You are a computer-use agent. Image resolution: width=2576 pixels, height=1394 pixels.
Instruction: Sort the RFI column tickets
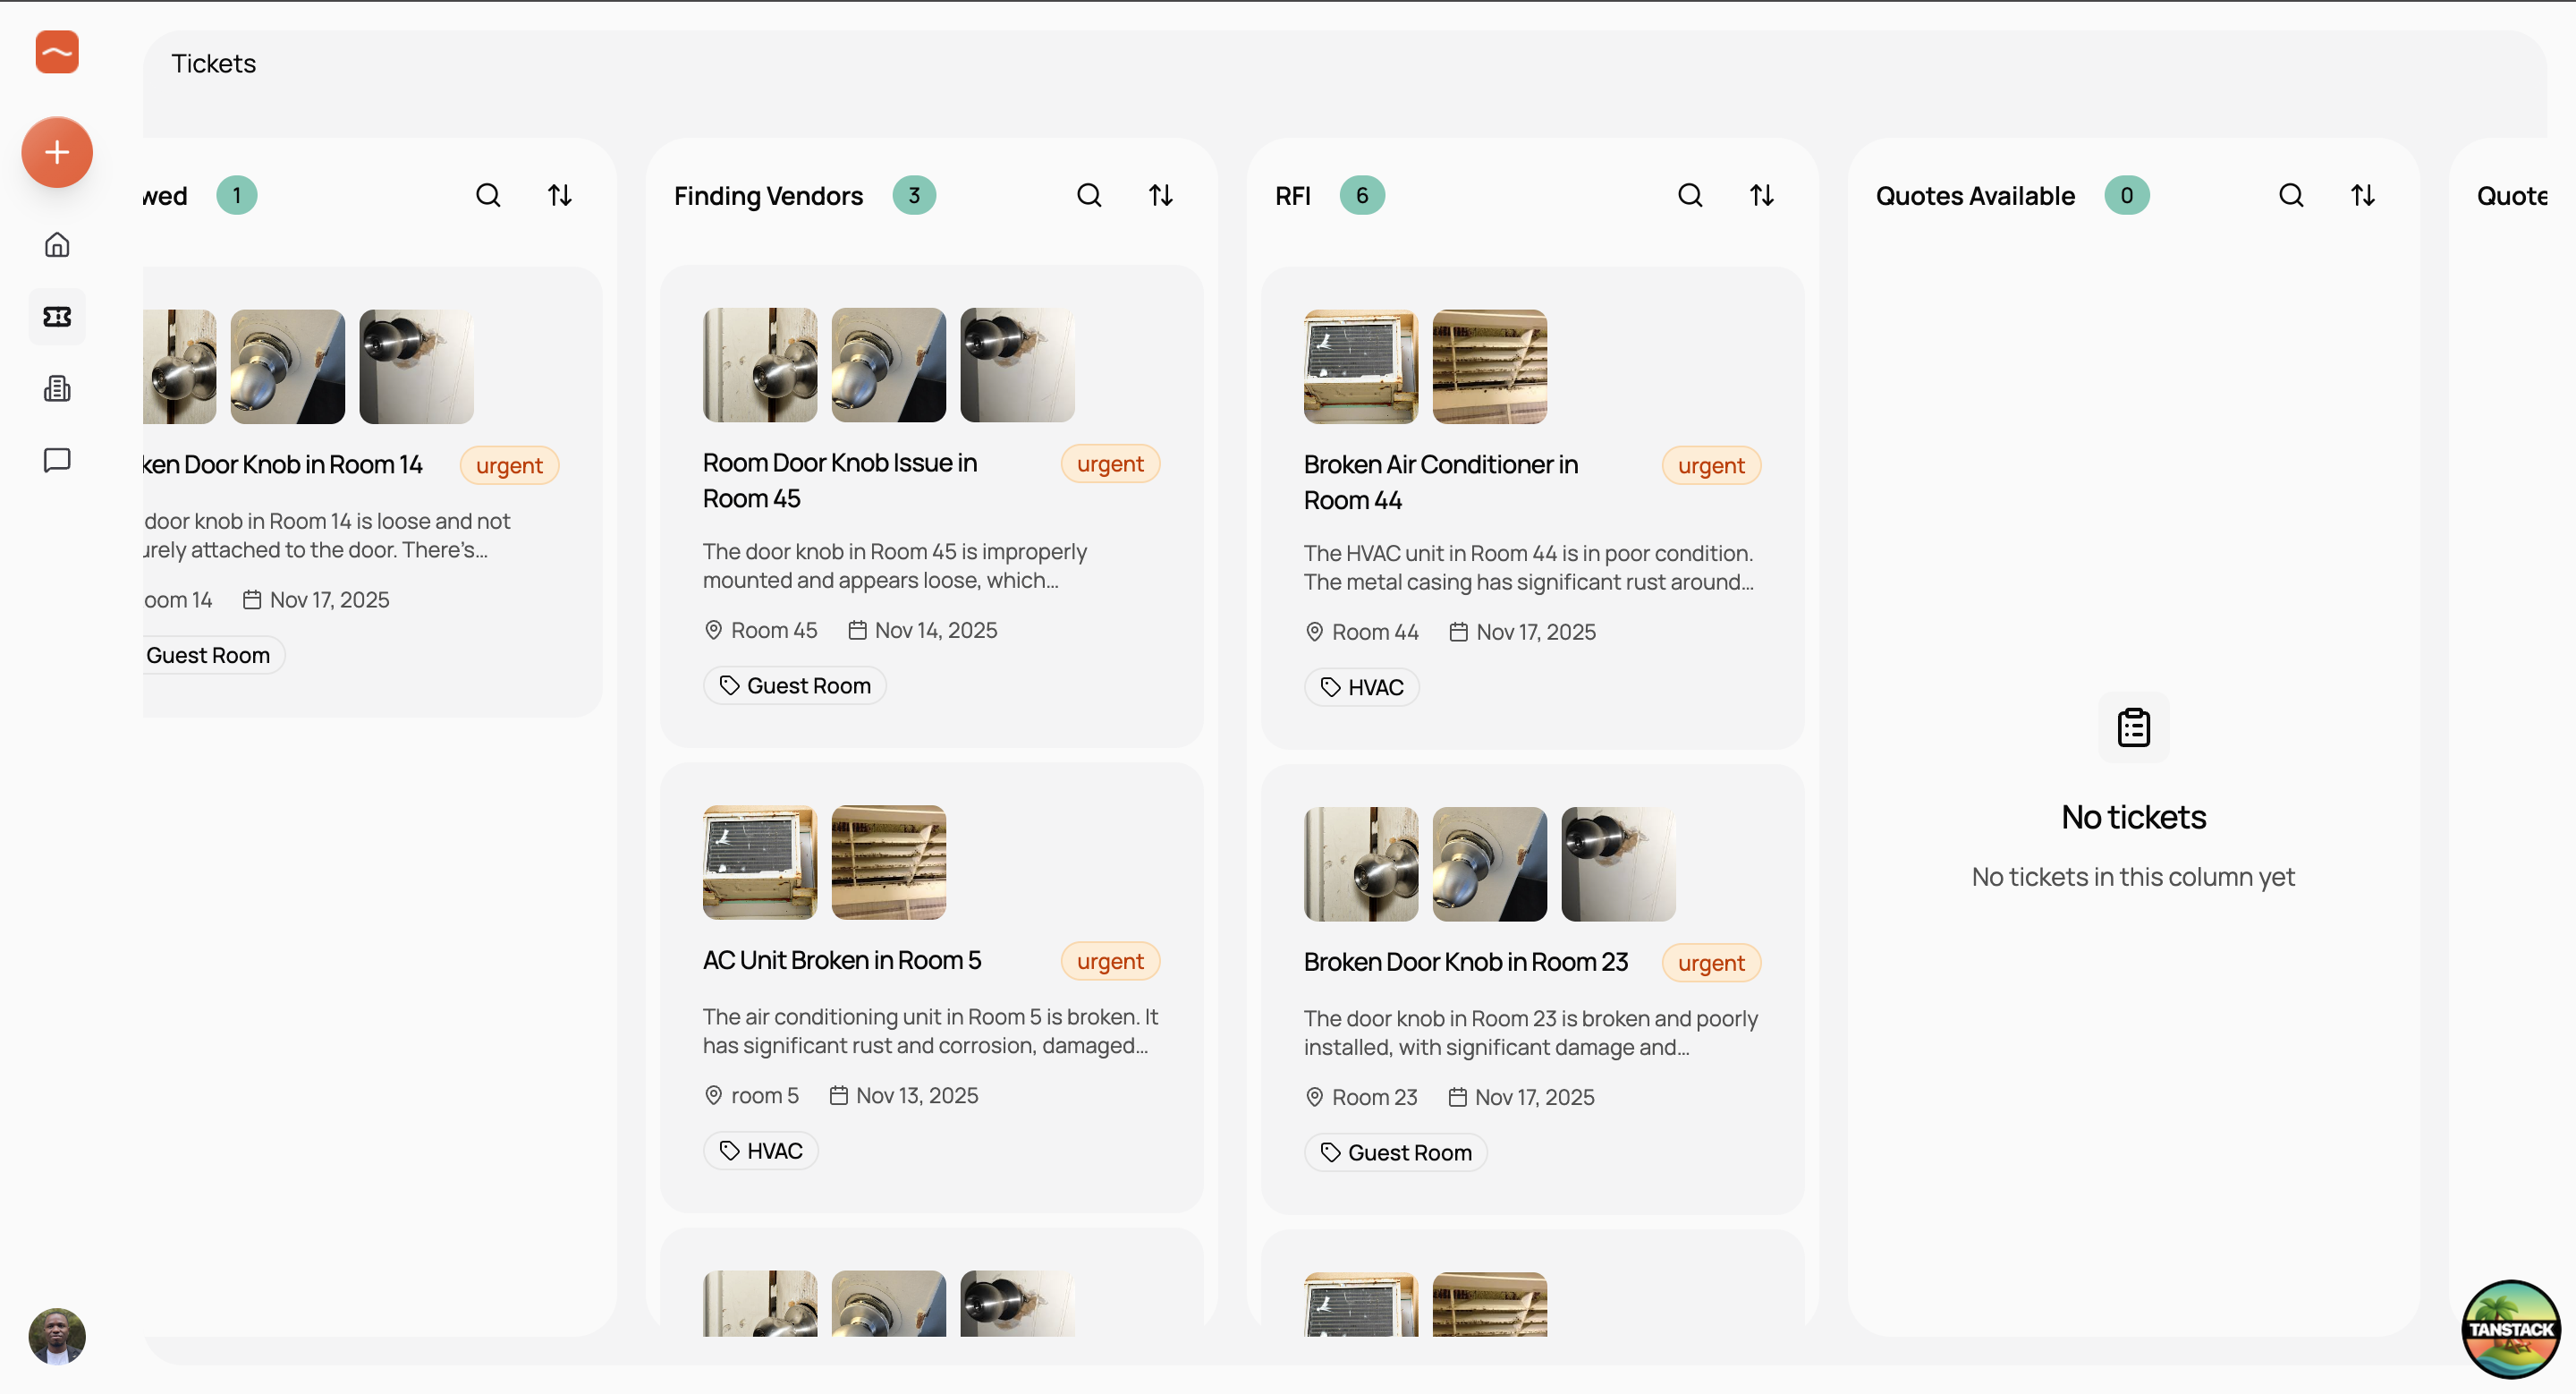(1761, 195)
